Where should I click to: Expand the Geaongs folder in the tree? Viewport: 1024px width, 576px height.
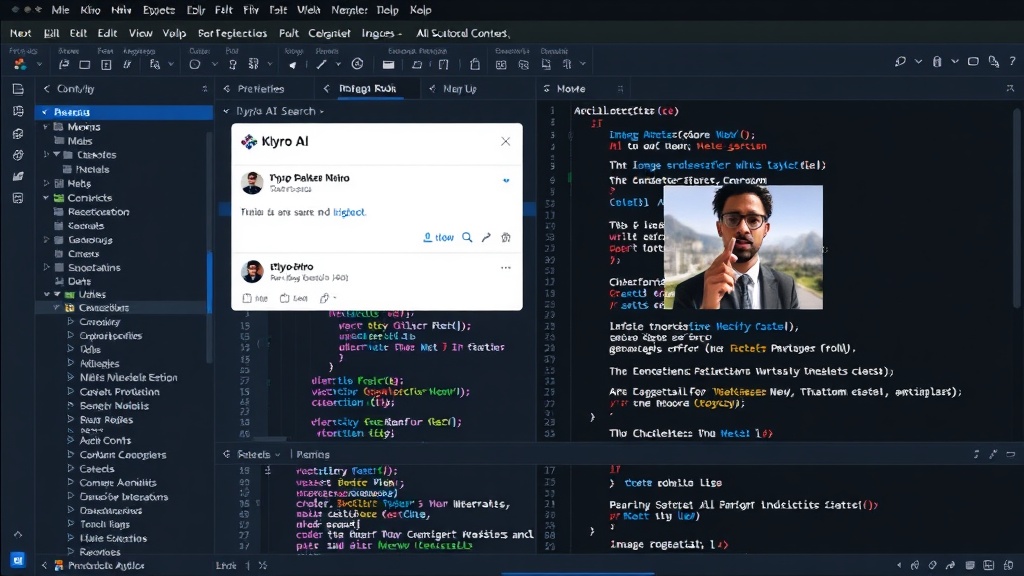(x=46, y=240)
